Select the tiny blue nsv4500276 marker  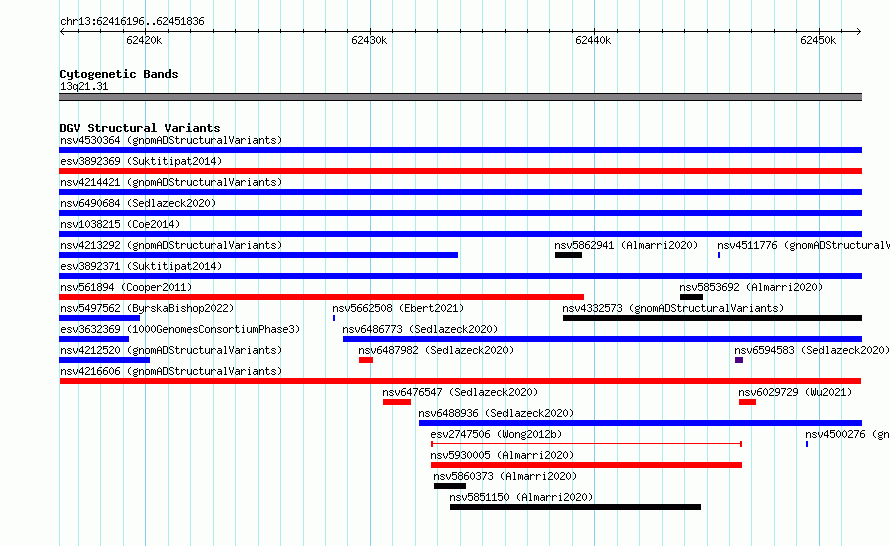click(807, 444)
